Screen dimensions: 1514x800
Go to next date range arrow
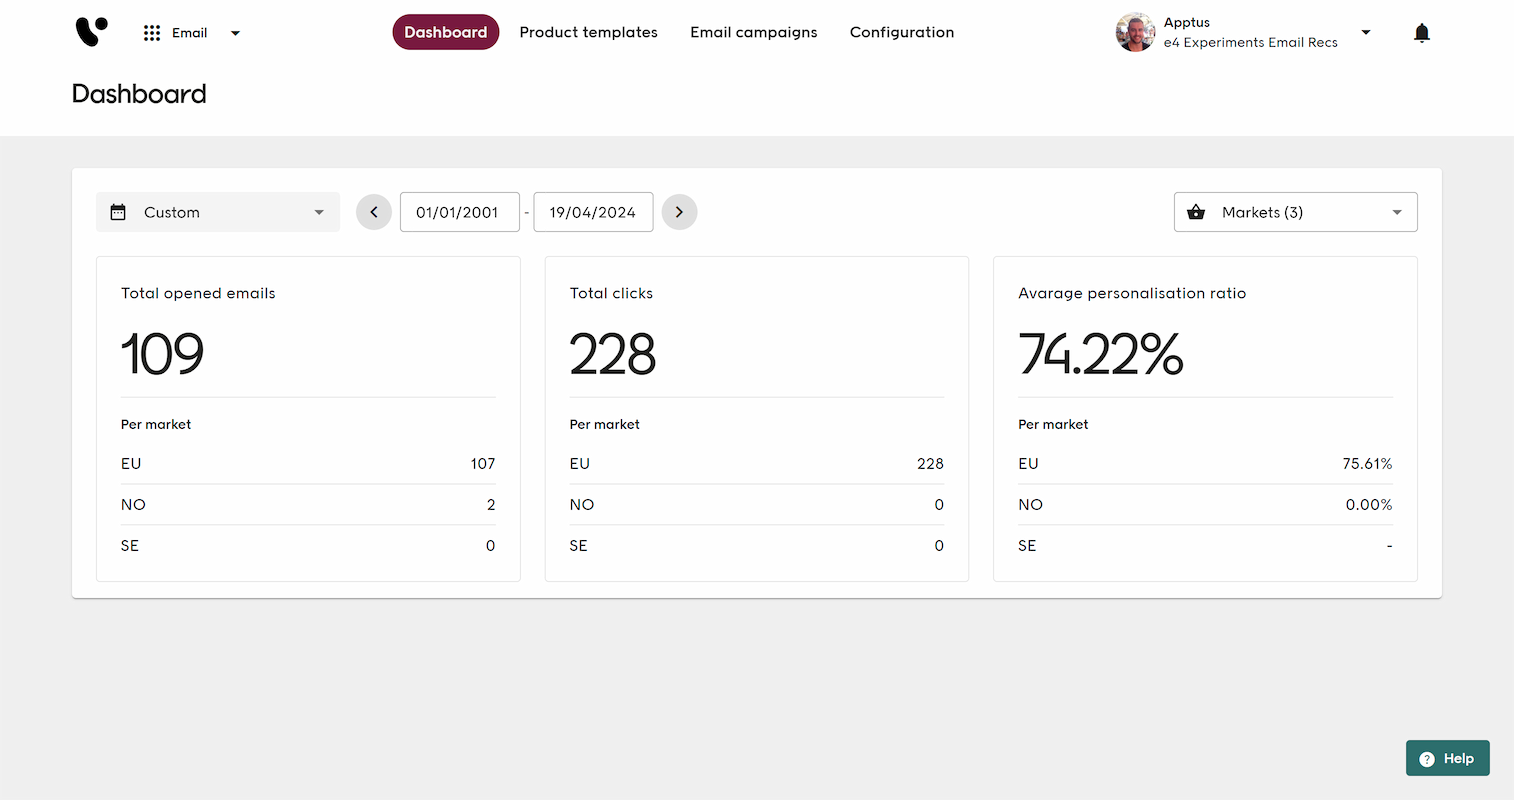tap(679, 212)
